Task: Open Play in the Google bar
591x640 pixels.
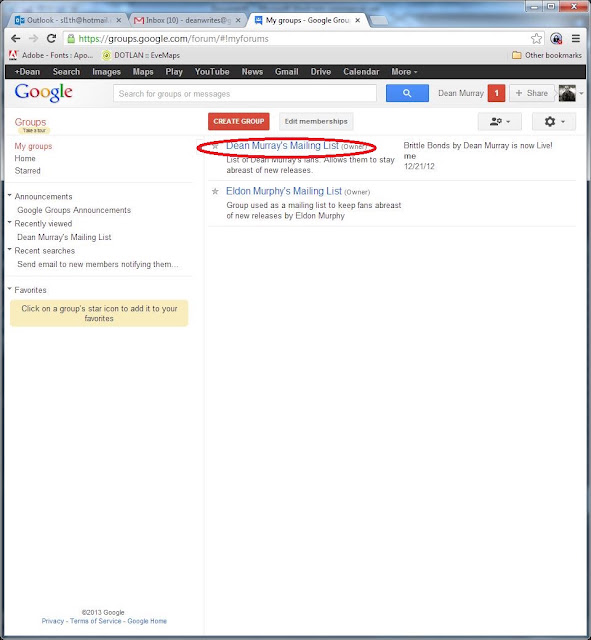Action: (x=174, y=72)
